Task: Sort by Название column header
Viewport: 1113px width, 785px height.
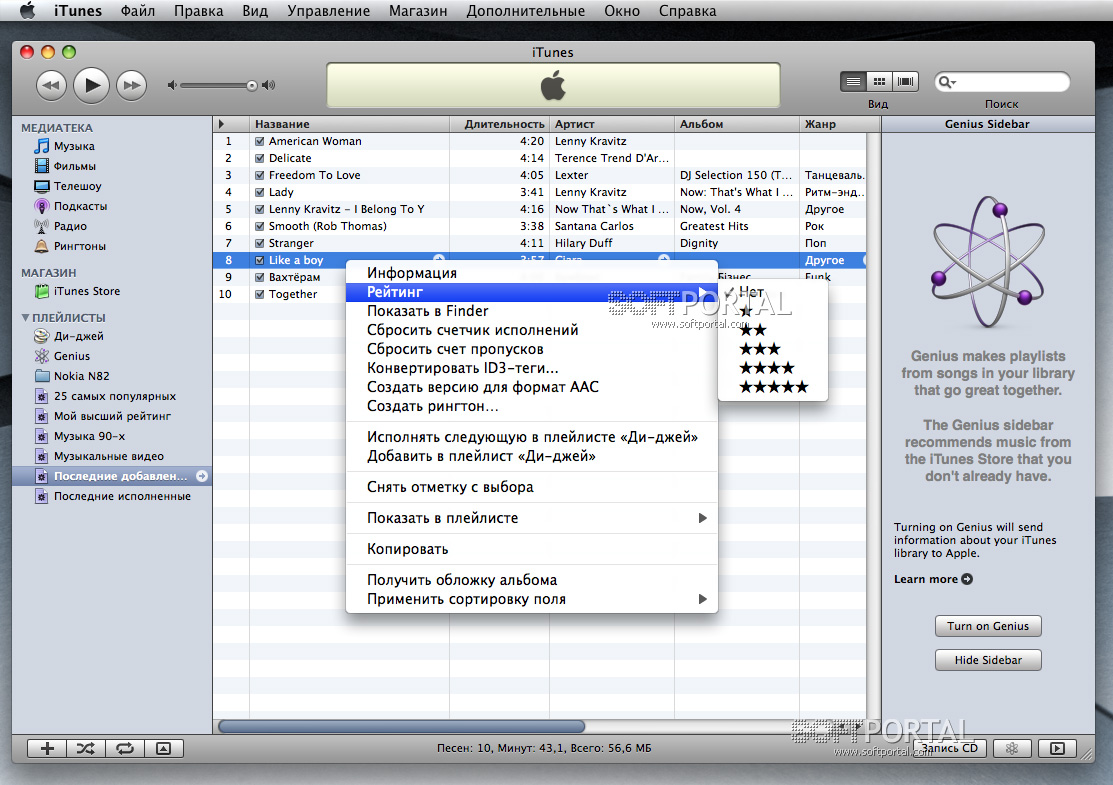Action: pyautogui.click(x=349, y=124)
